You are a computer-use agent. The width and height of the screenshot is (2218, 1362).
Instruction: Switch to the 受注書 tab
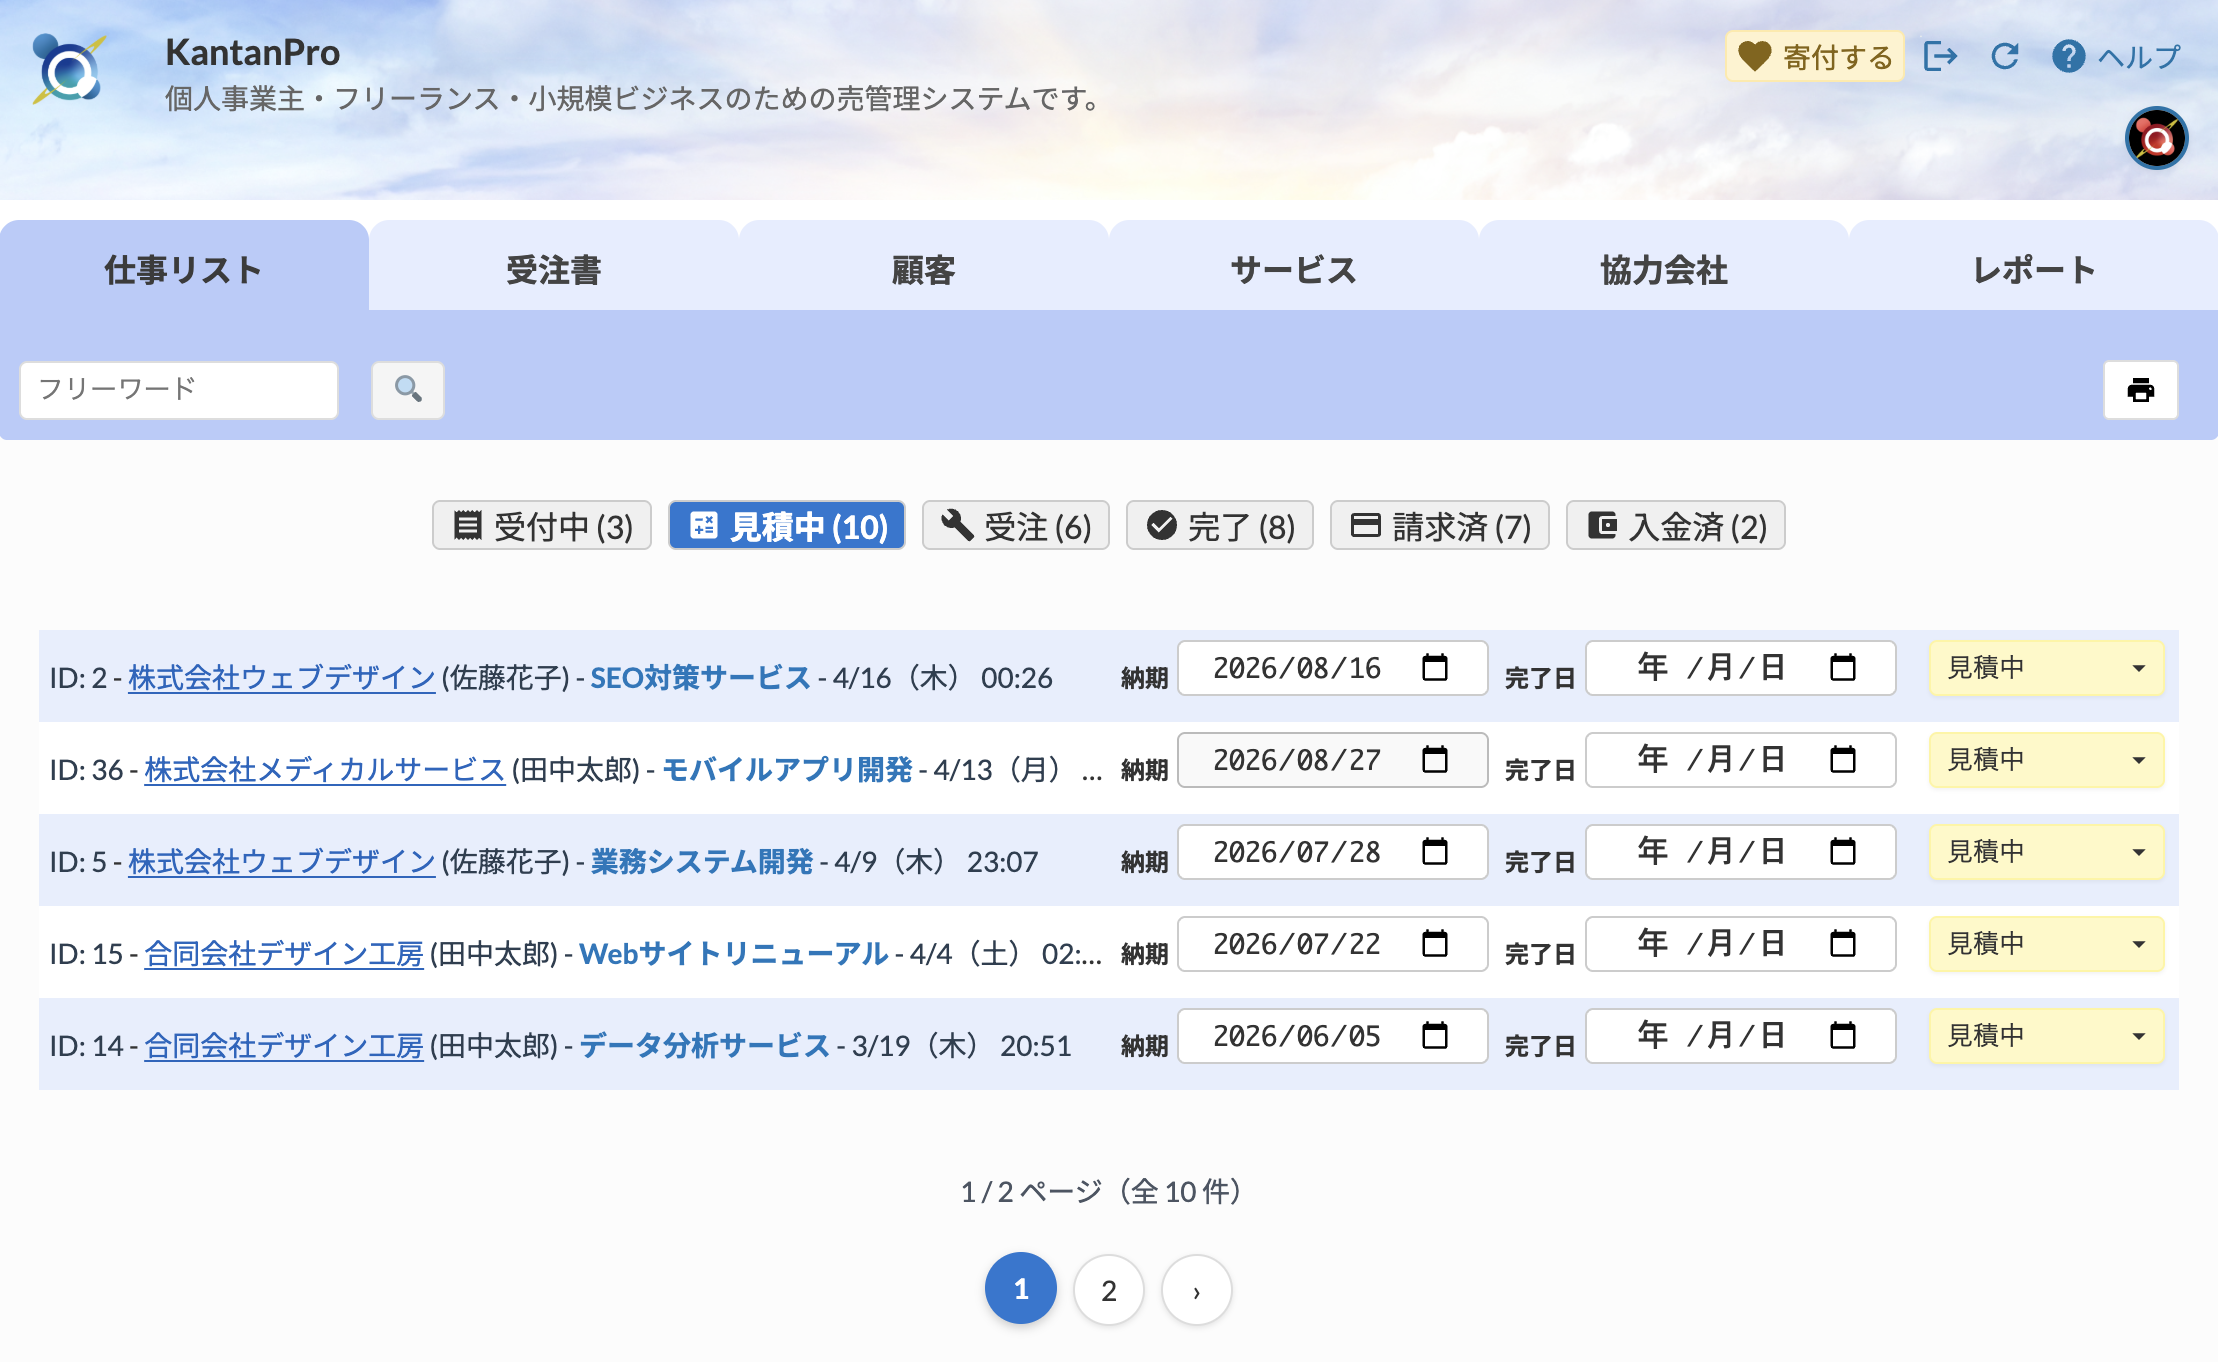tap(553, 270)
